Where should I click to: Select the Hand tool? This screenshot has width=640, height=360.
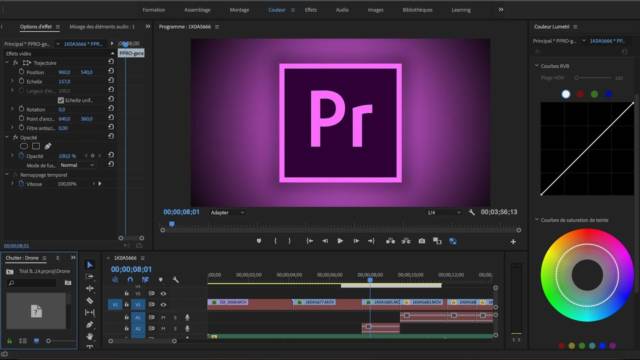click(x=90, y=336)
